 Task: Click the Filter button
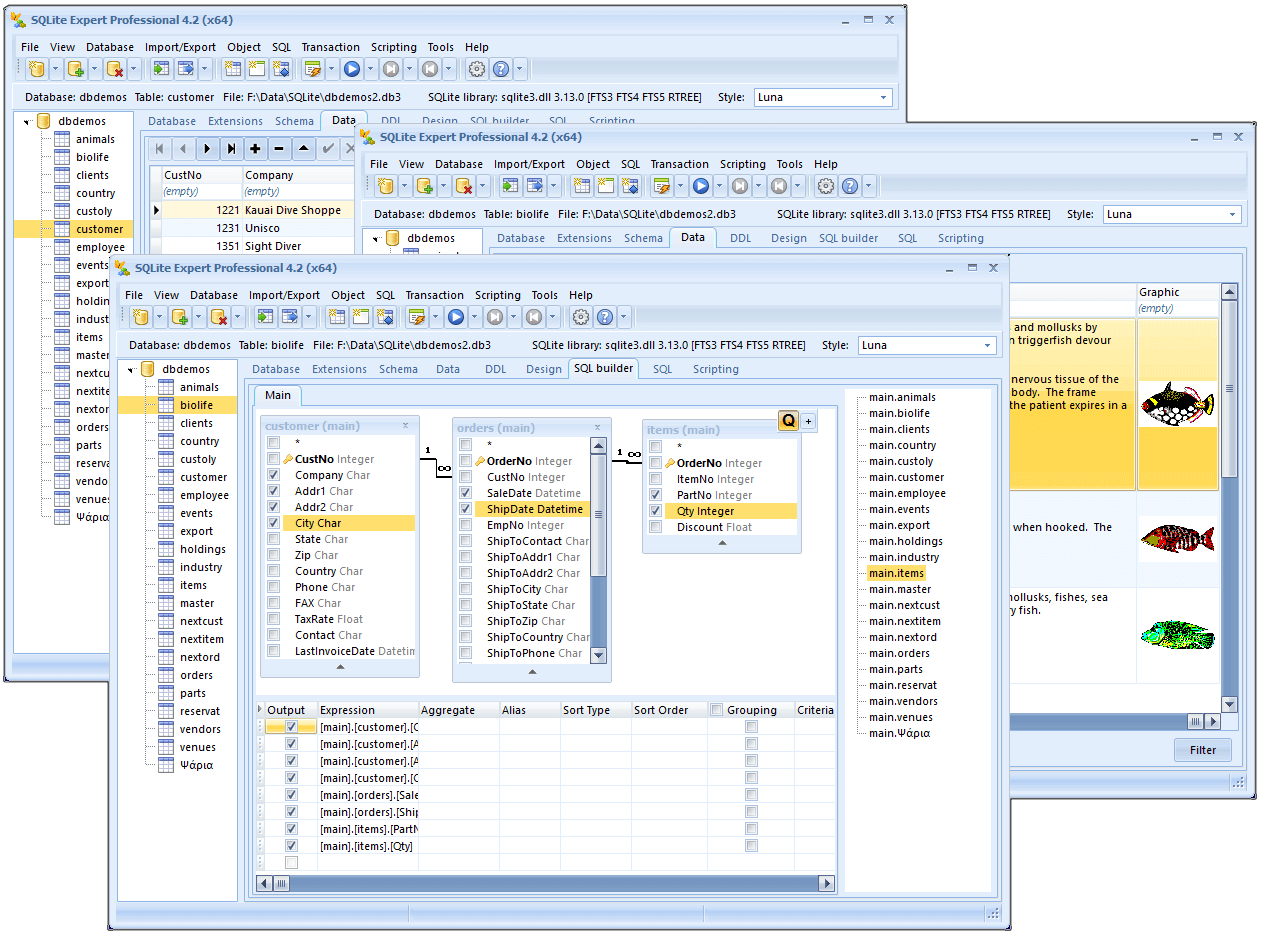(1202, 750)
